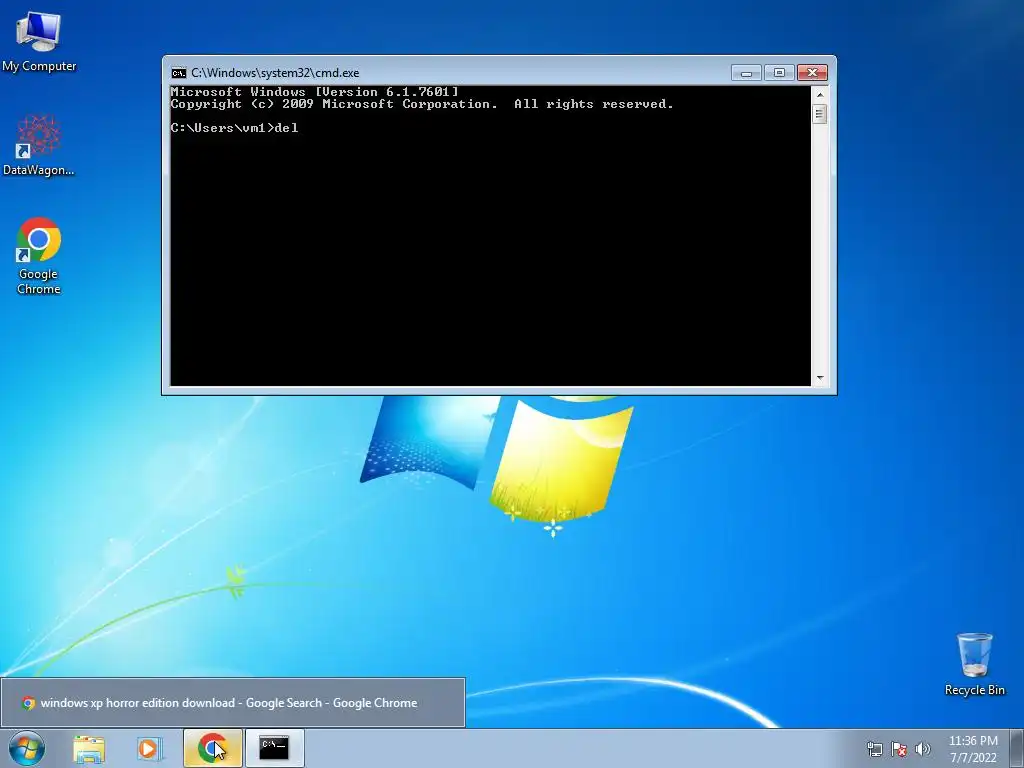This screenshot has width=1024, height=768.
Task: Click the 'Microsoft Windows [Version 6.1.7601]' text
Action: [x=314, y=92]
